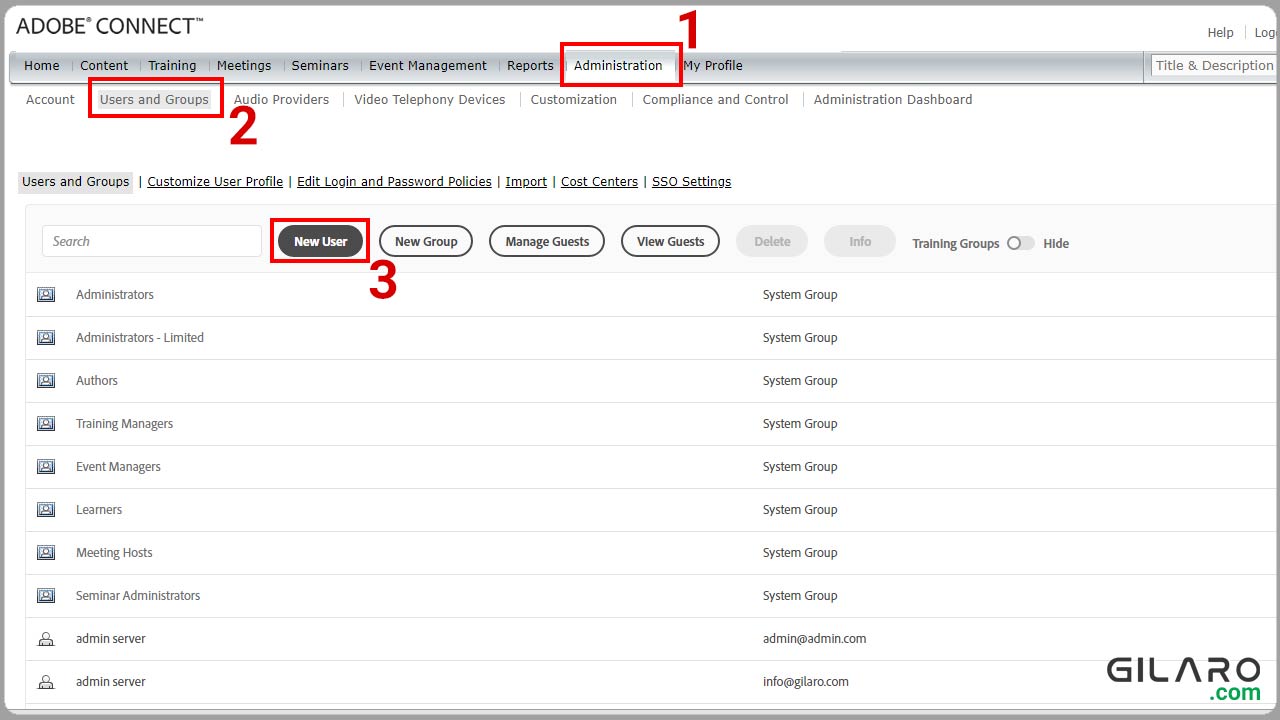Click the New User button
The height and width of the screenshot is (720, 1280).
[x=320, y=241]
